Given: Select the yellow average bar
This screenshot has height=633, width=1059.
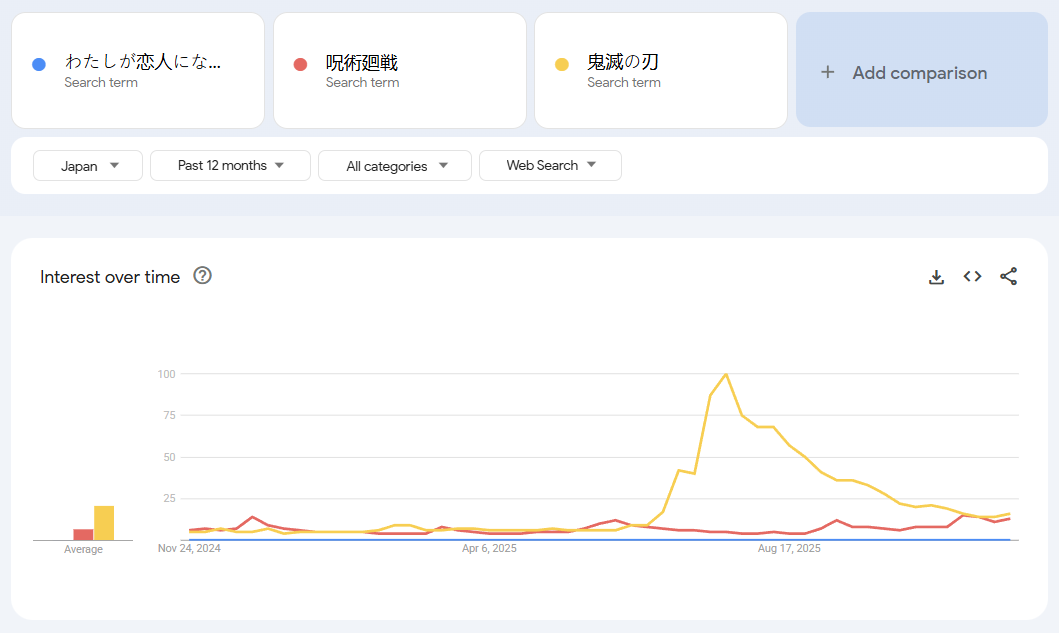Looking at the screenshot, I should click(104, 523).
